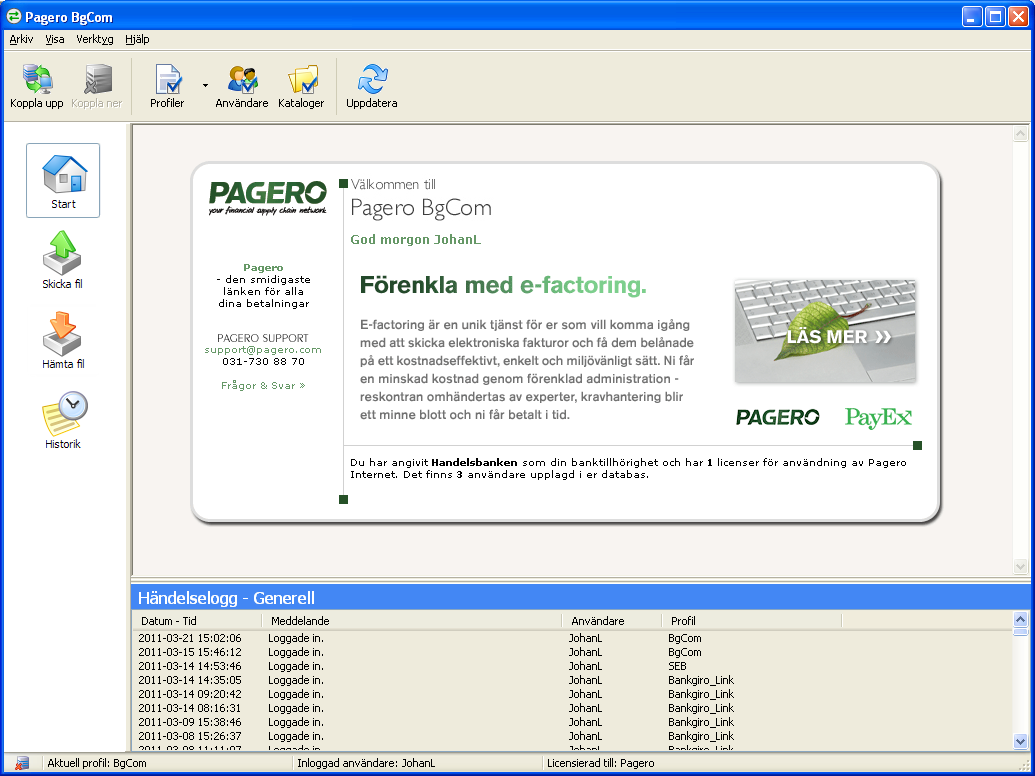This screenshot has width=1035, height=776.
Task: Click the LÄS MER banner image
Action: point(825,331)
